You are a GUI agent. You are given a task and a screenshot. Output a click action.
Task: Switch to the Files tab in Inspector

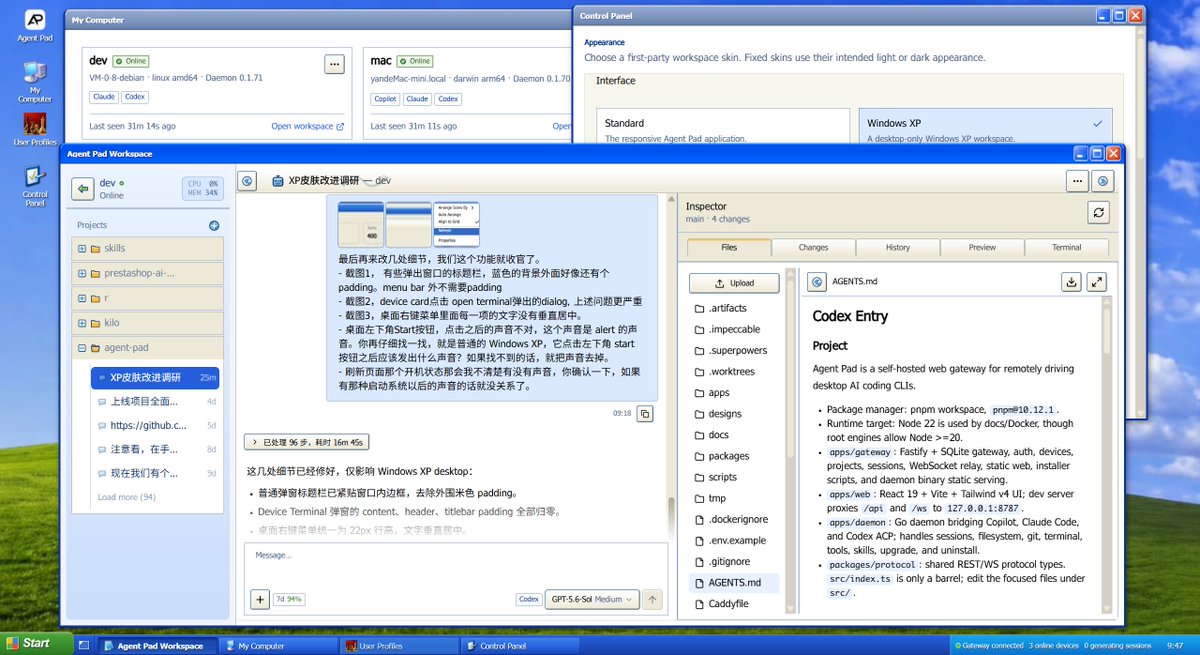point(729,247)
